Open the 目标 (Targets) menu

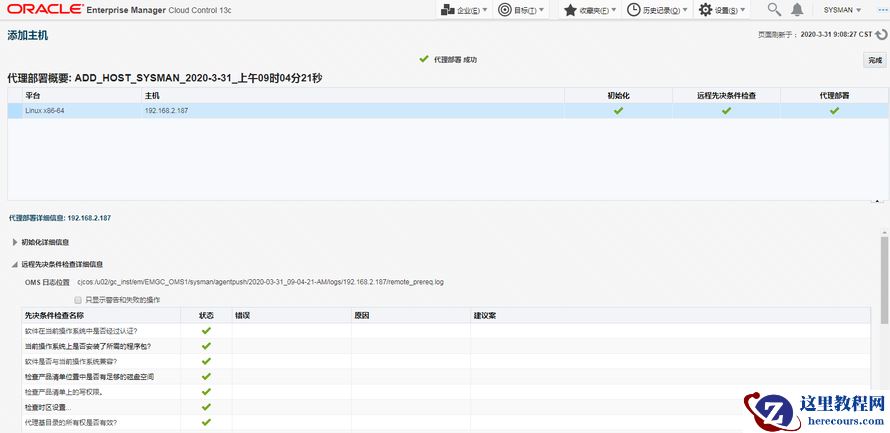click(520, 10)
